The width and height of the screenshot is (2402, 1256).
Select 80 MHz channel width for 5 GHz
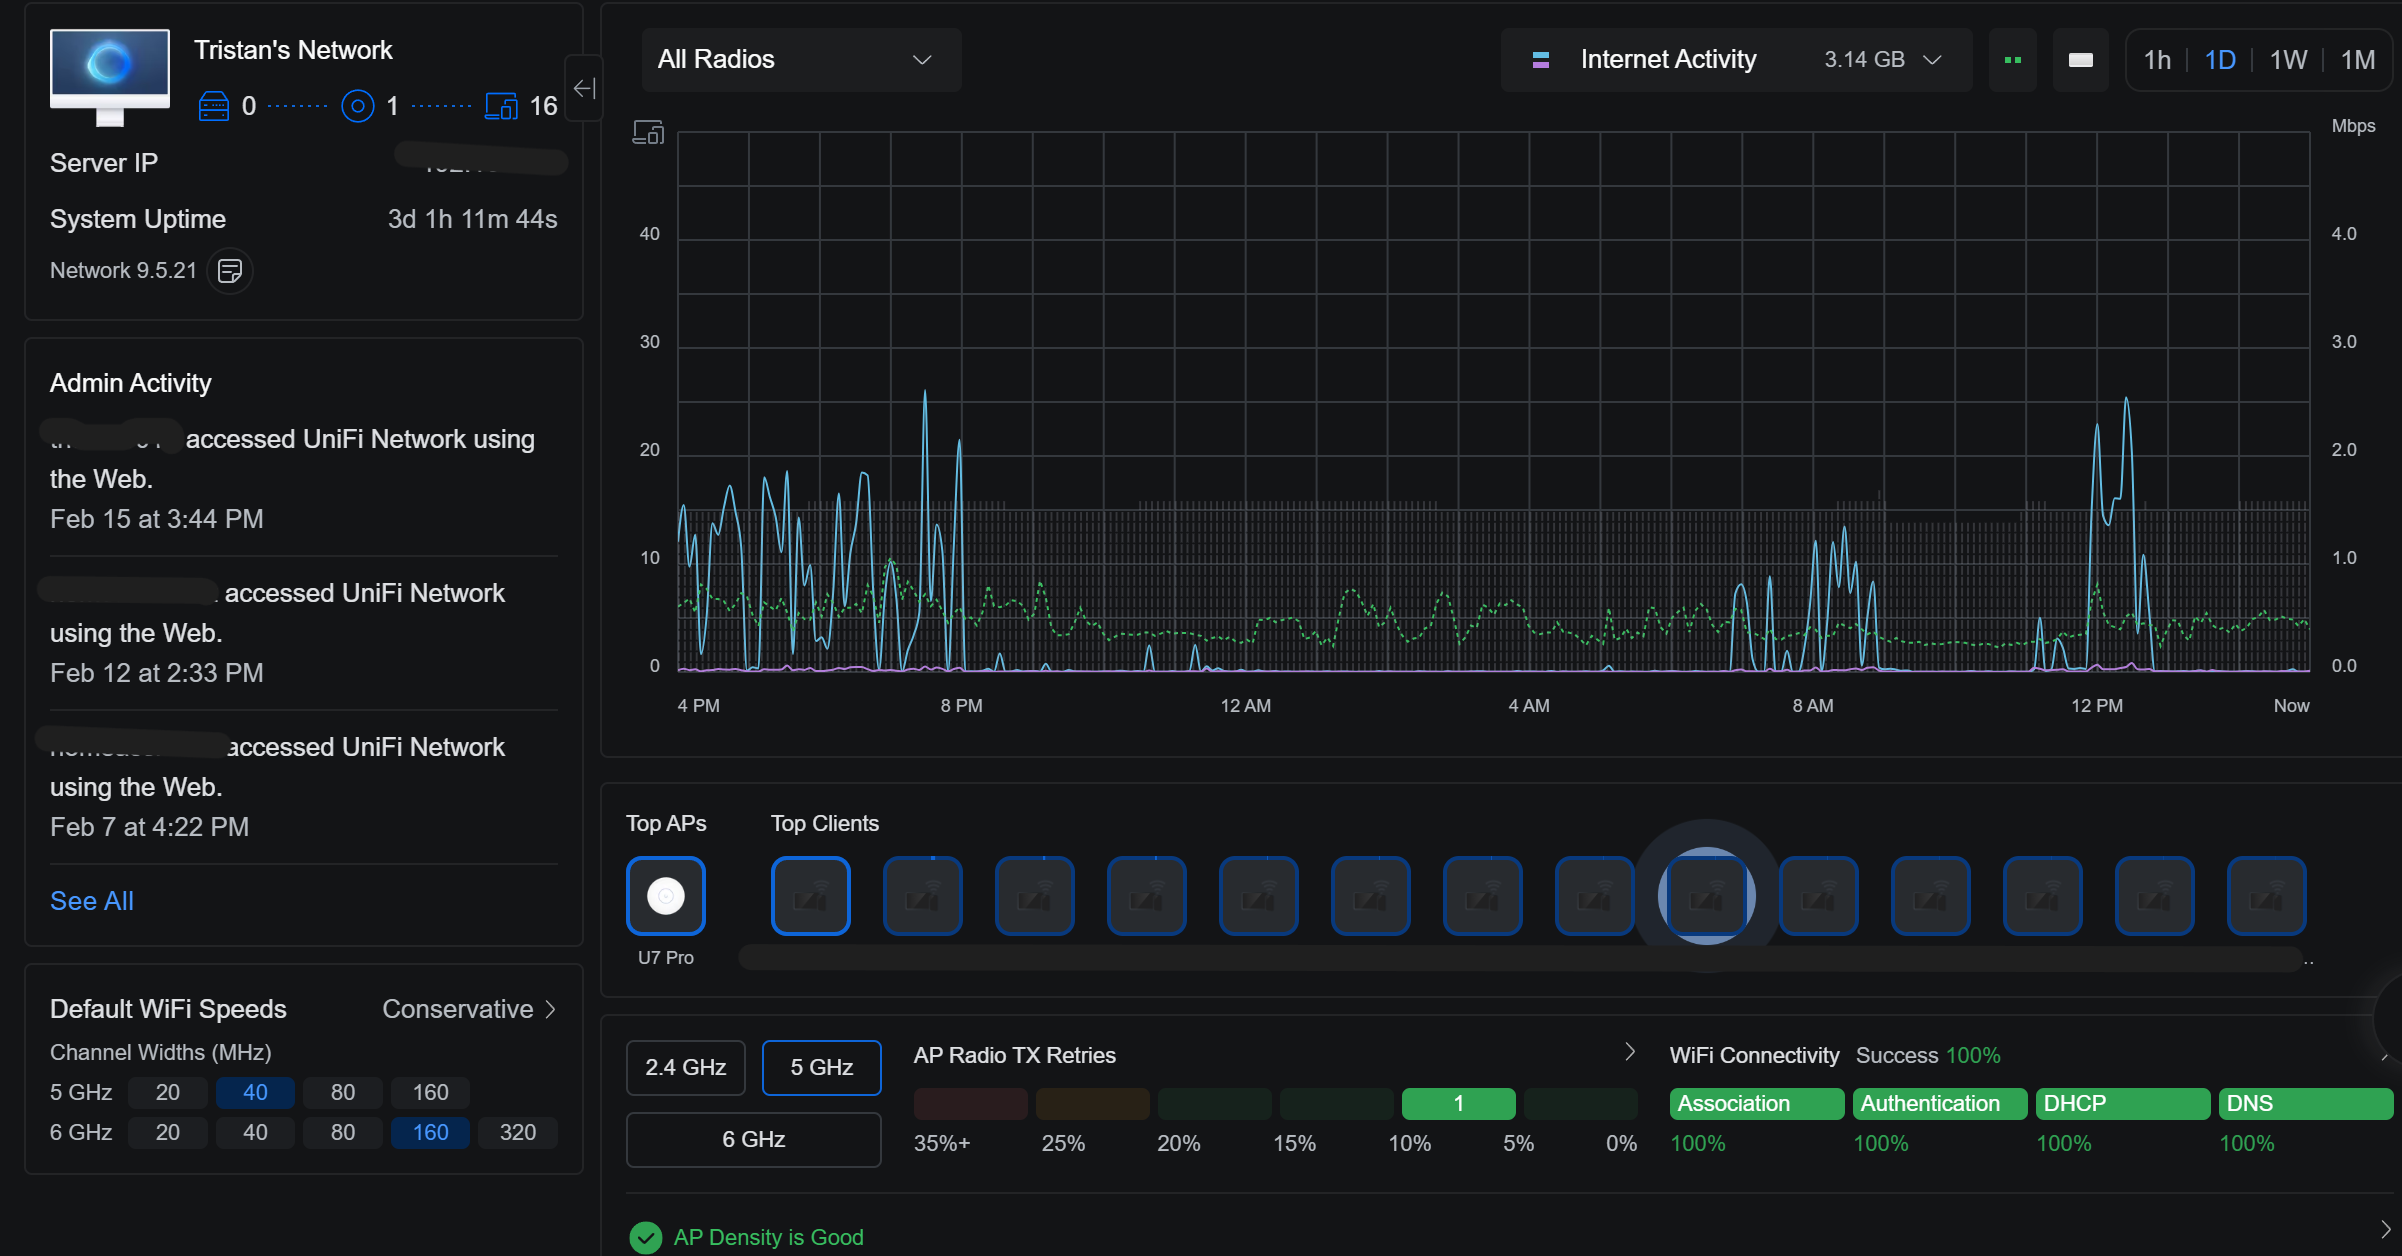342,1092
